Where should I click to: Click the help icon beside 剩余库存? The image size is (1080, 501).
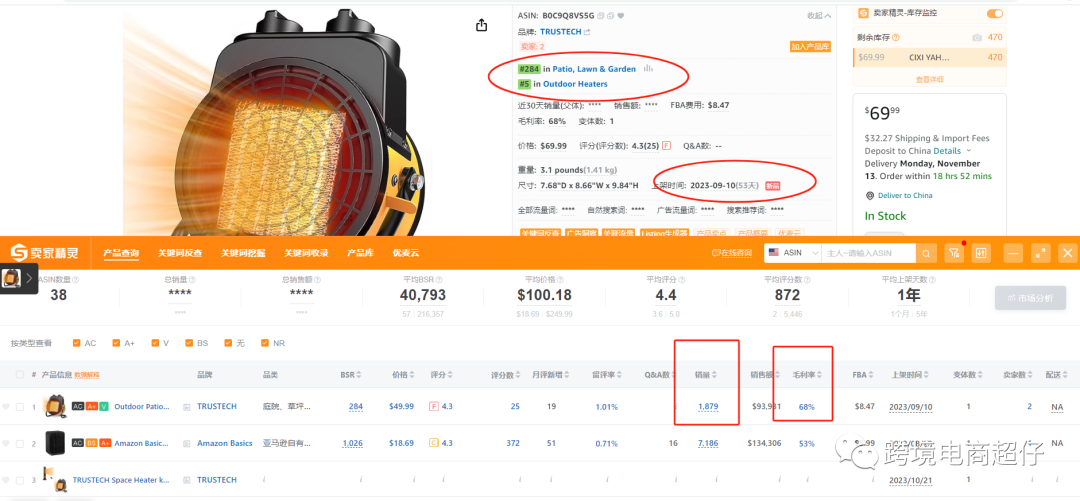click(x=896, y=37)
